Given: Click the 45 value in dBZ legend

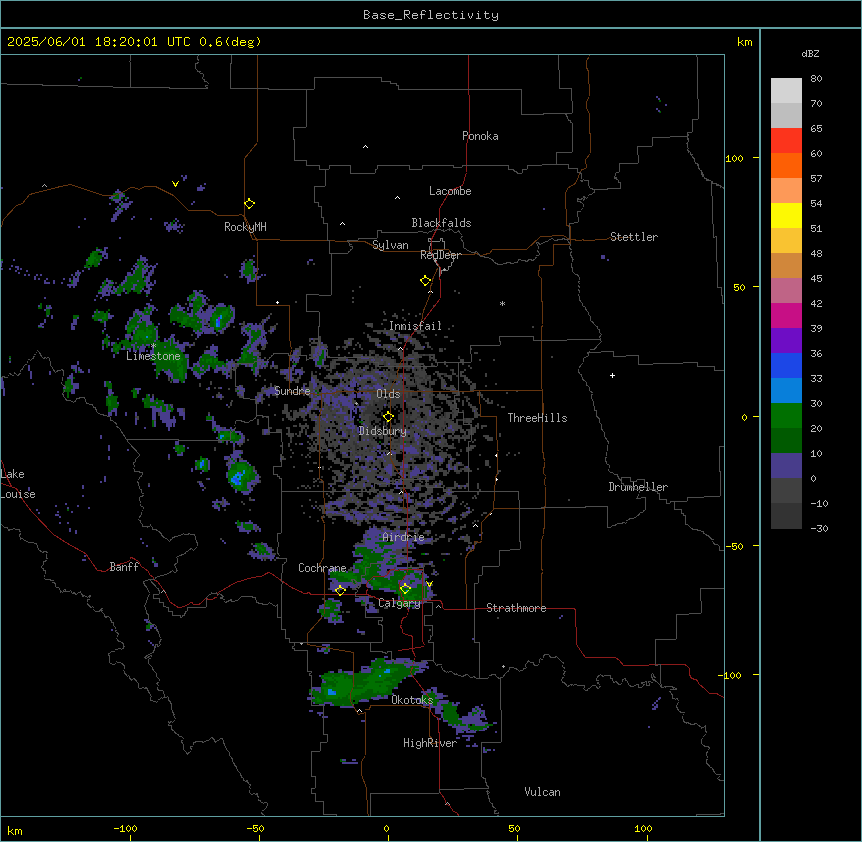Looking at the screenshot, I should click(x=816, y=279).
